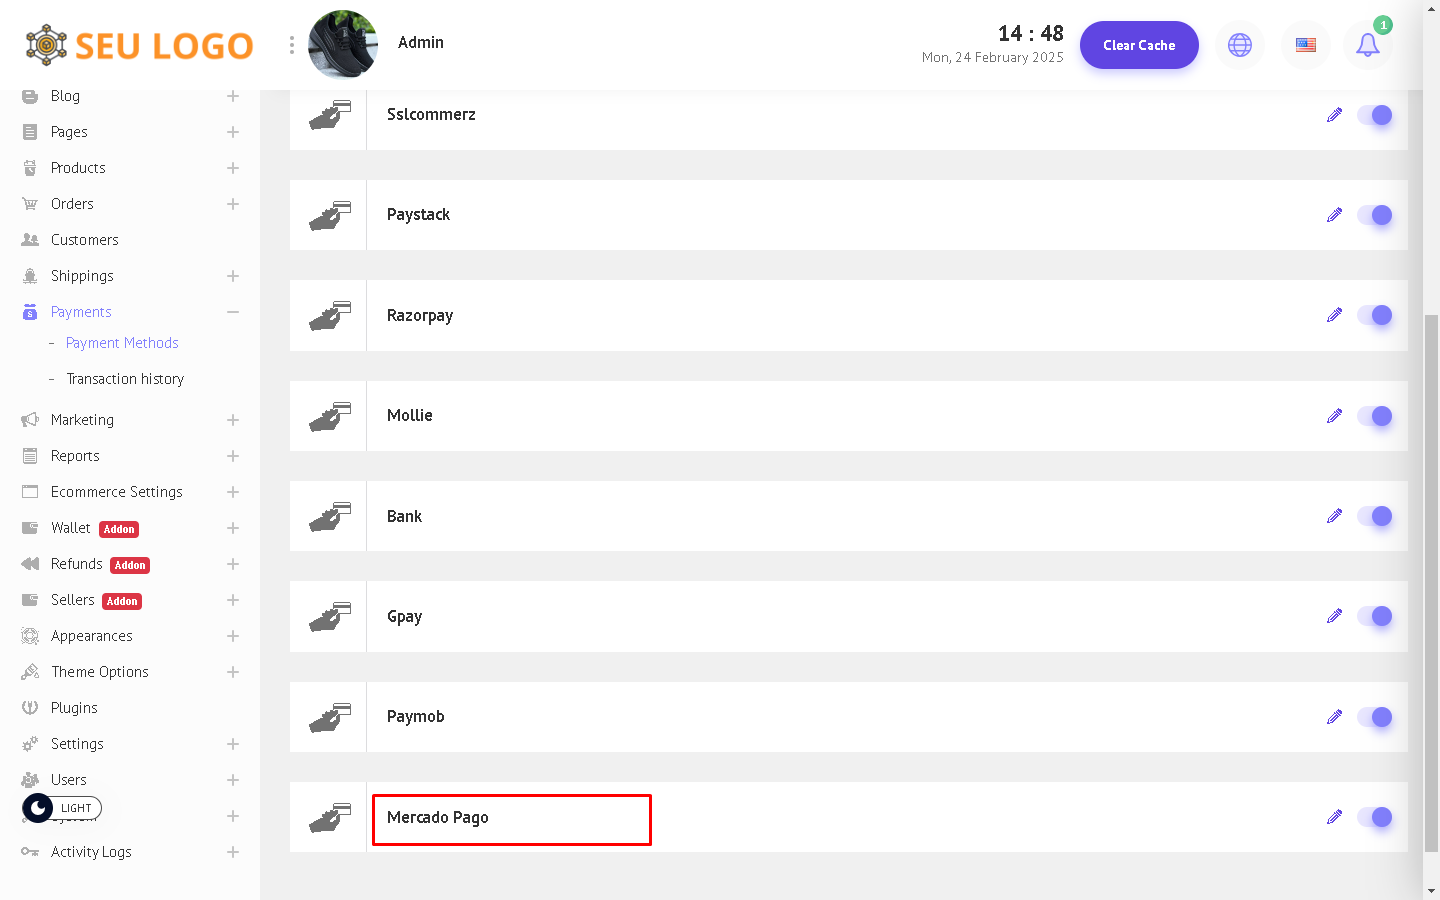Click the notification bell icon
1440x900 pixels.
(1367, 45)
